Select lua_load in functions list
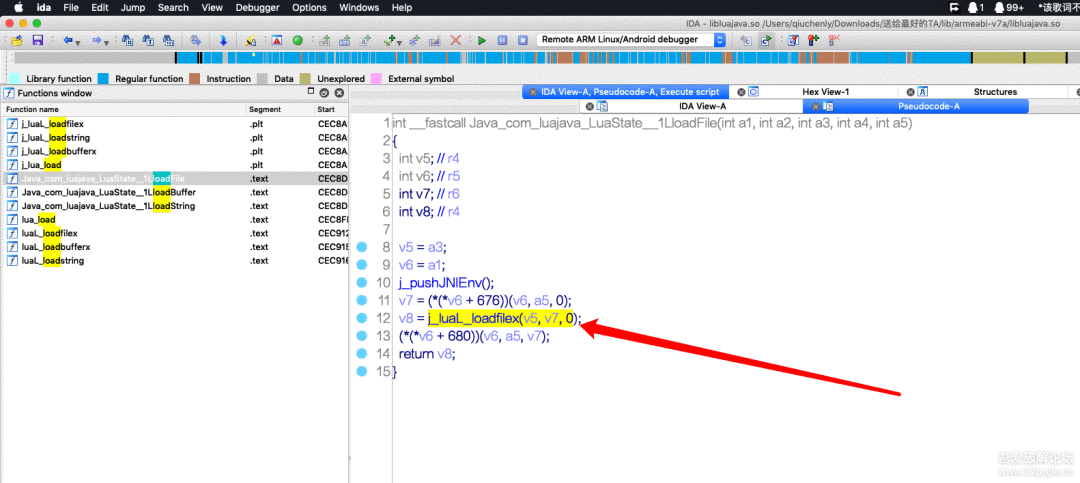Screen dimensions: 1080x483 point(38,219)
